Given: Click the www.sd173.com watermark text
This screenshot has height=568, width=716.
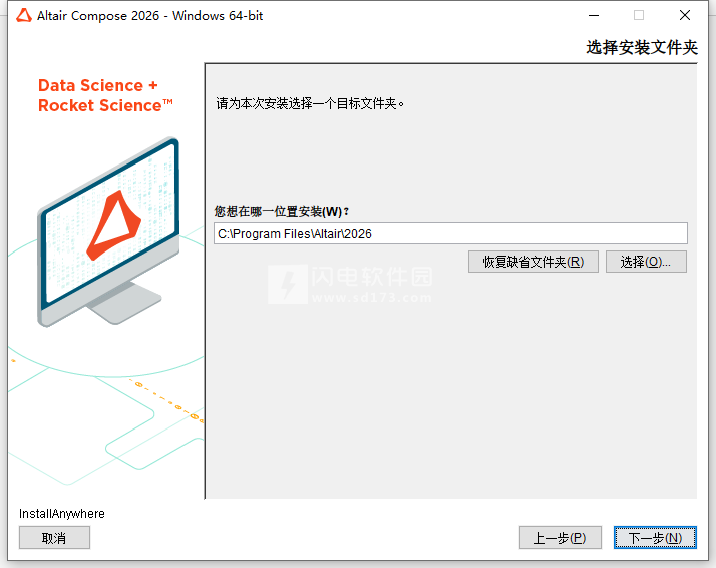Looking at the screenshot, I should pos(371,298).
